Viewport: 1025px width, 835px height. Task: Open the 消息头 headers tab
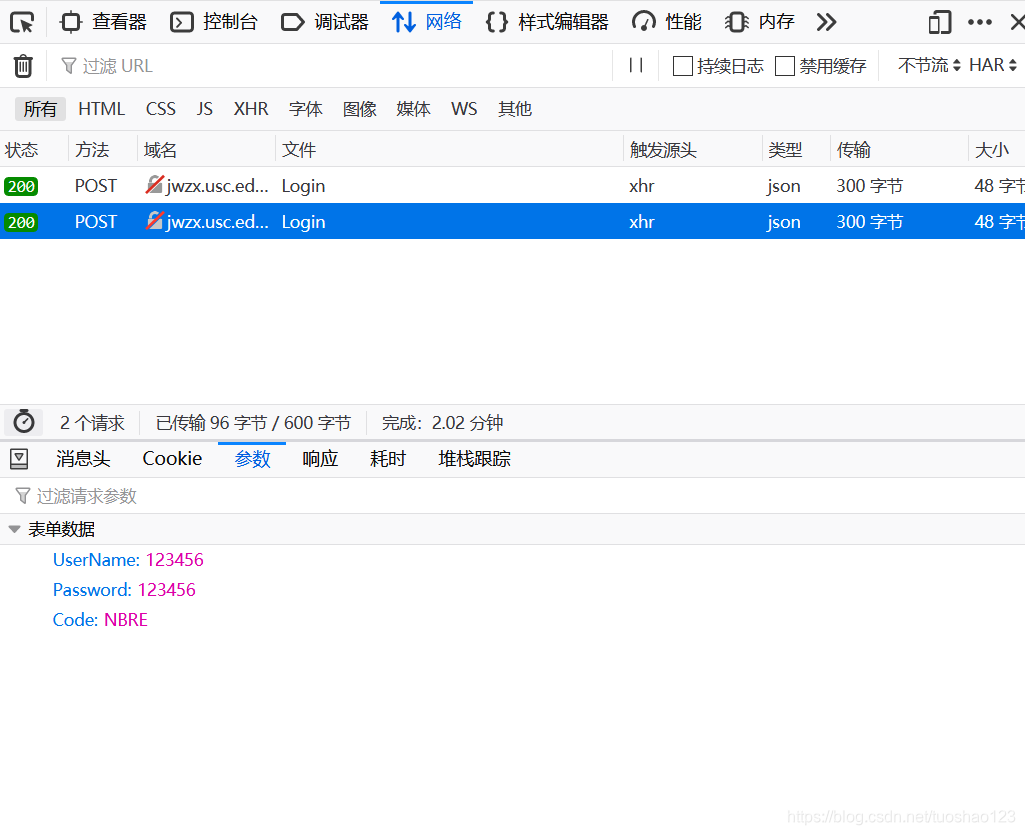(x=83, y=459)
